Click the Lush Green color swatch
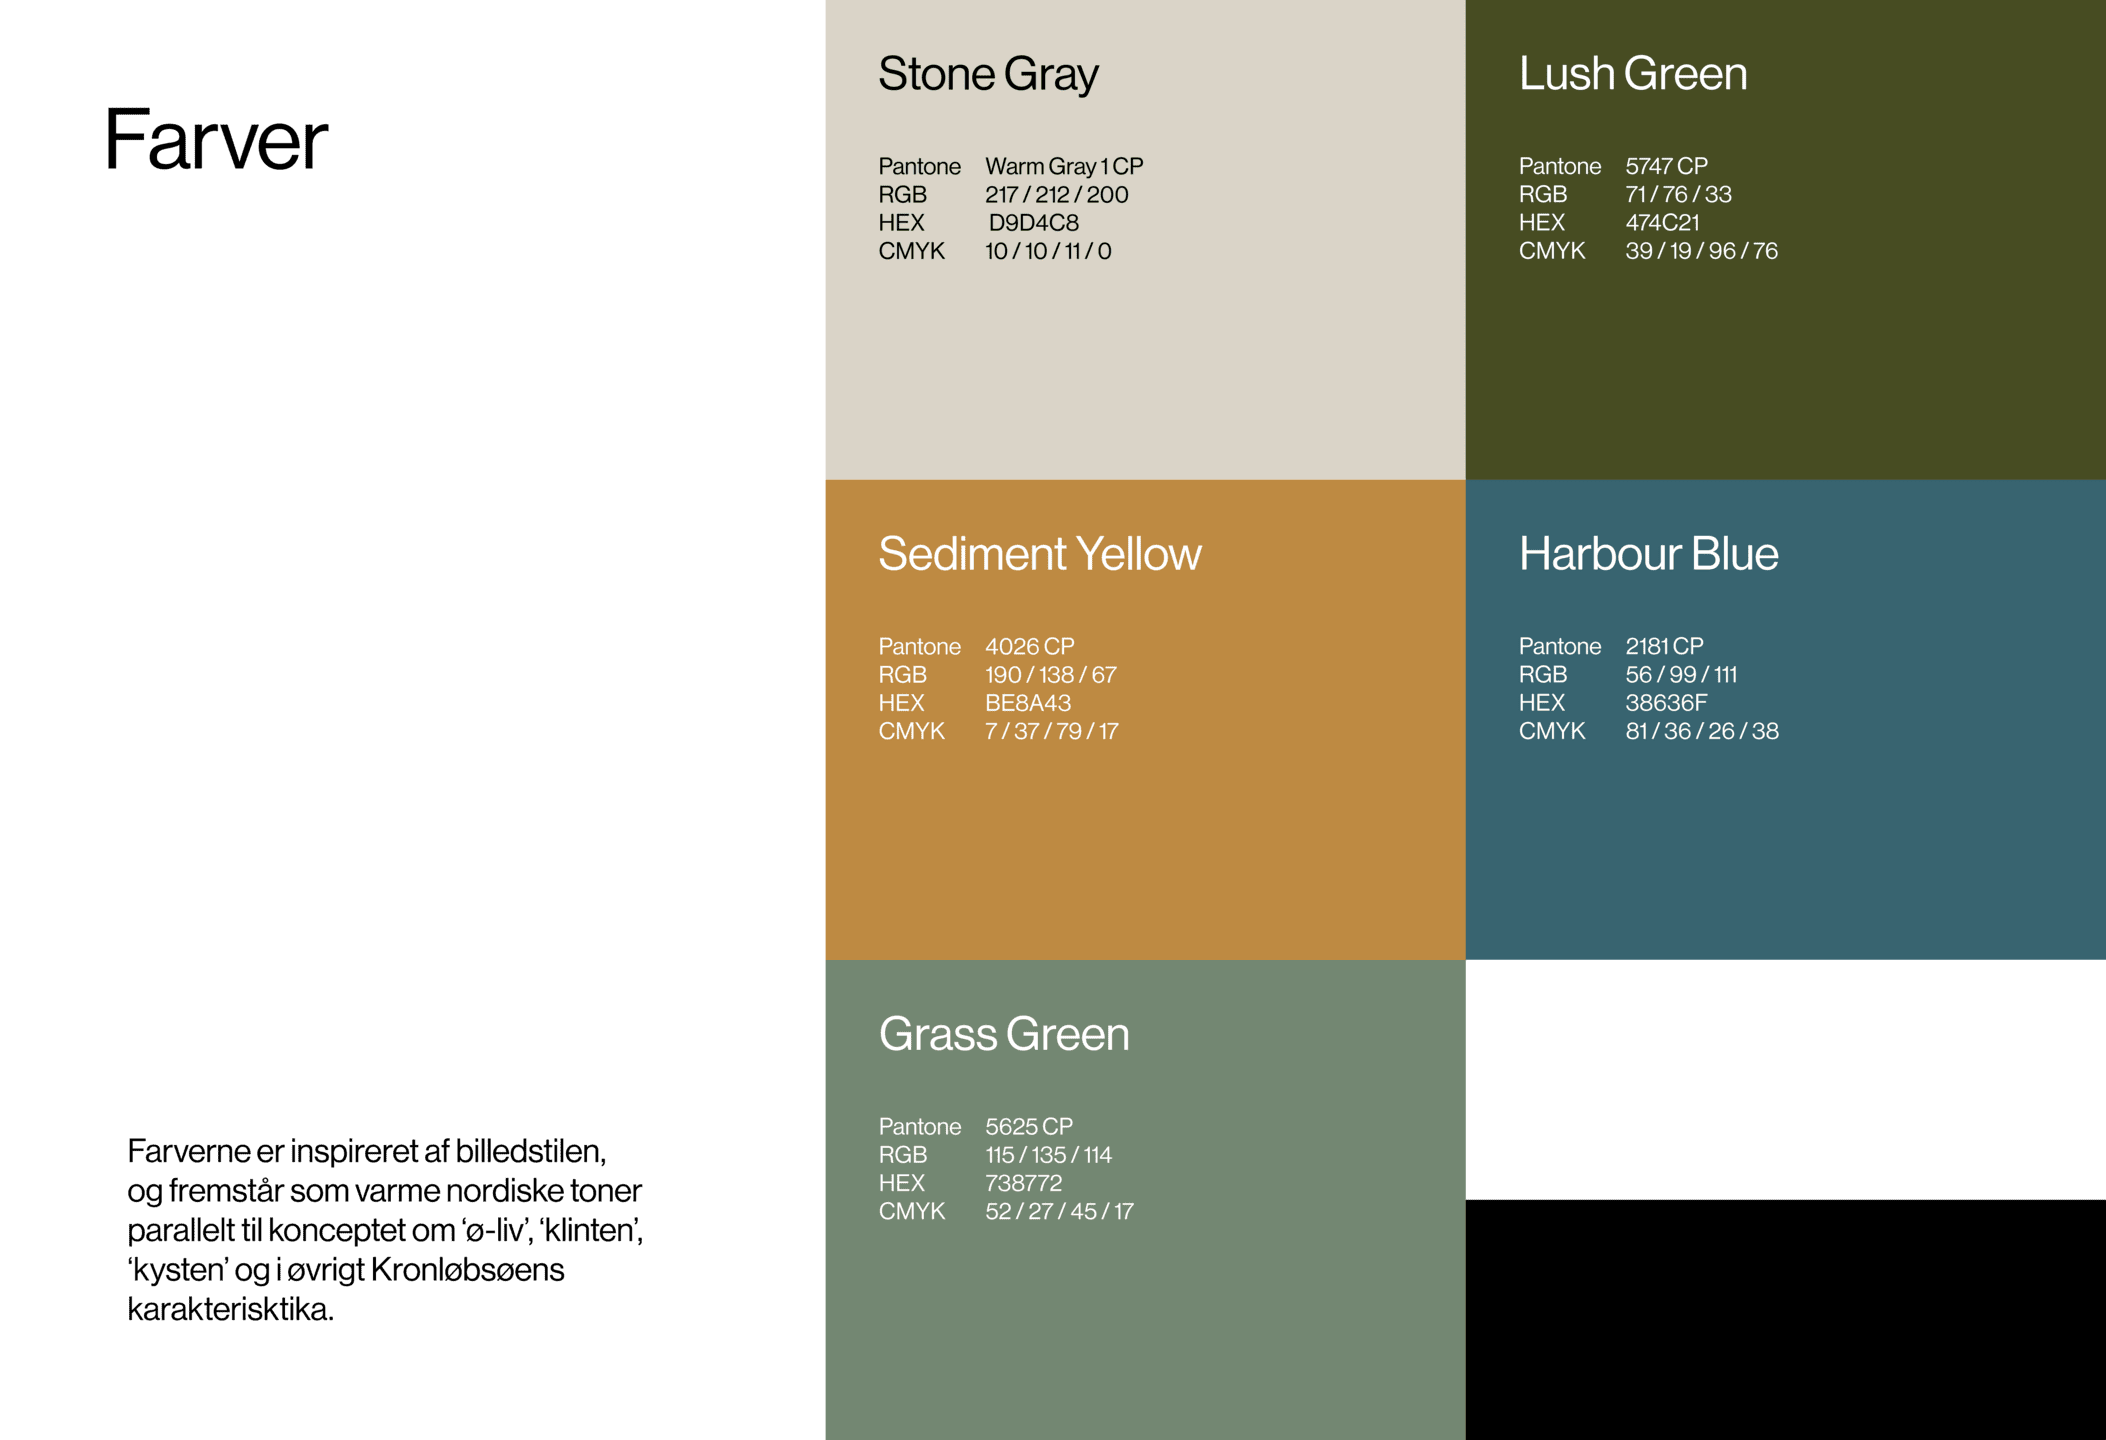The image size is (2106, 1440). pos(1785,370)
